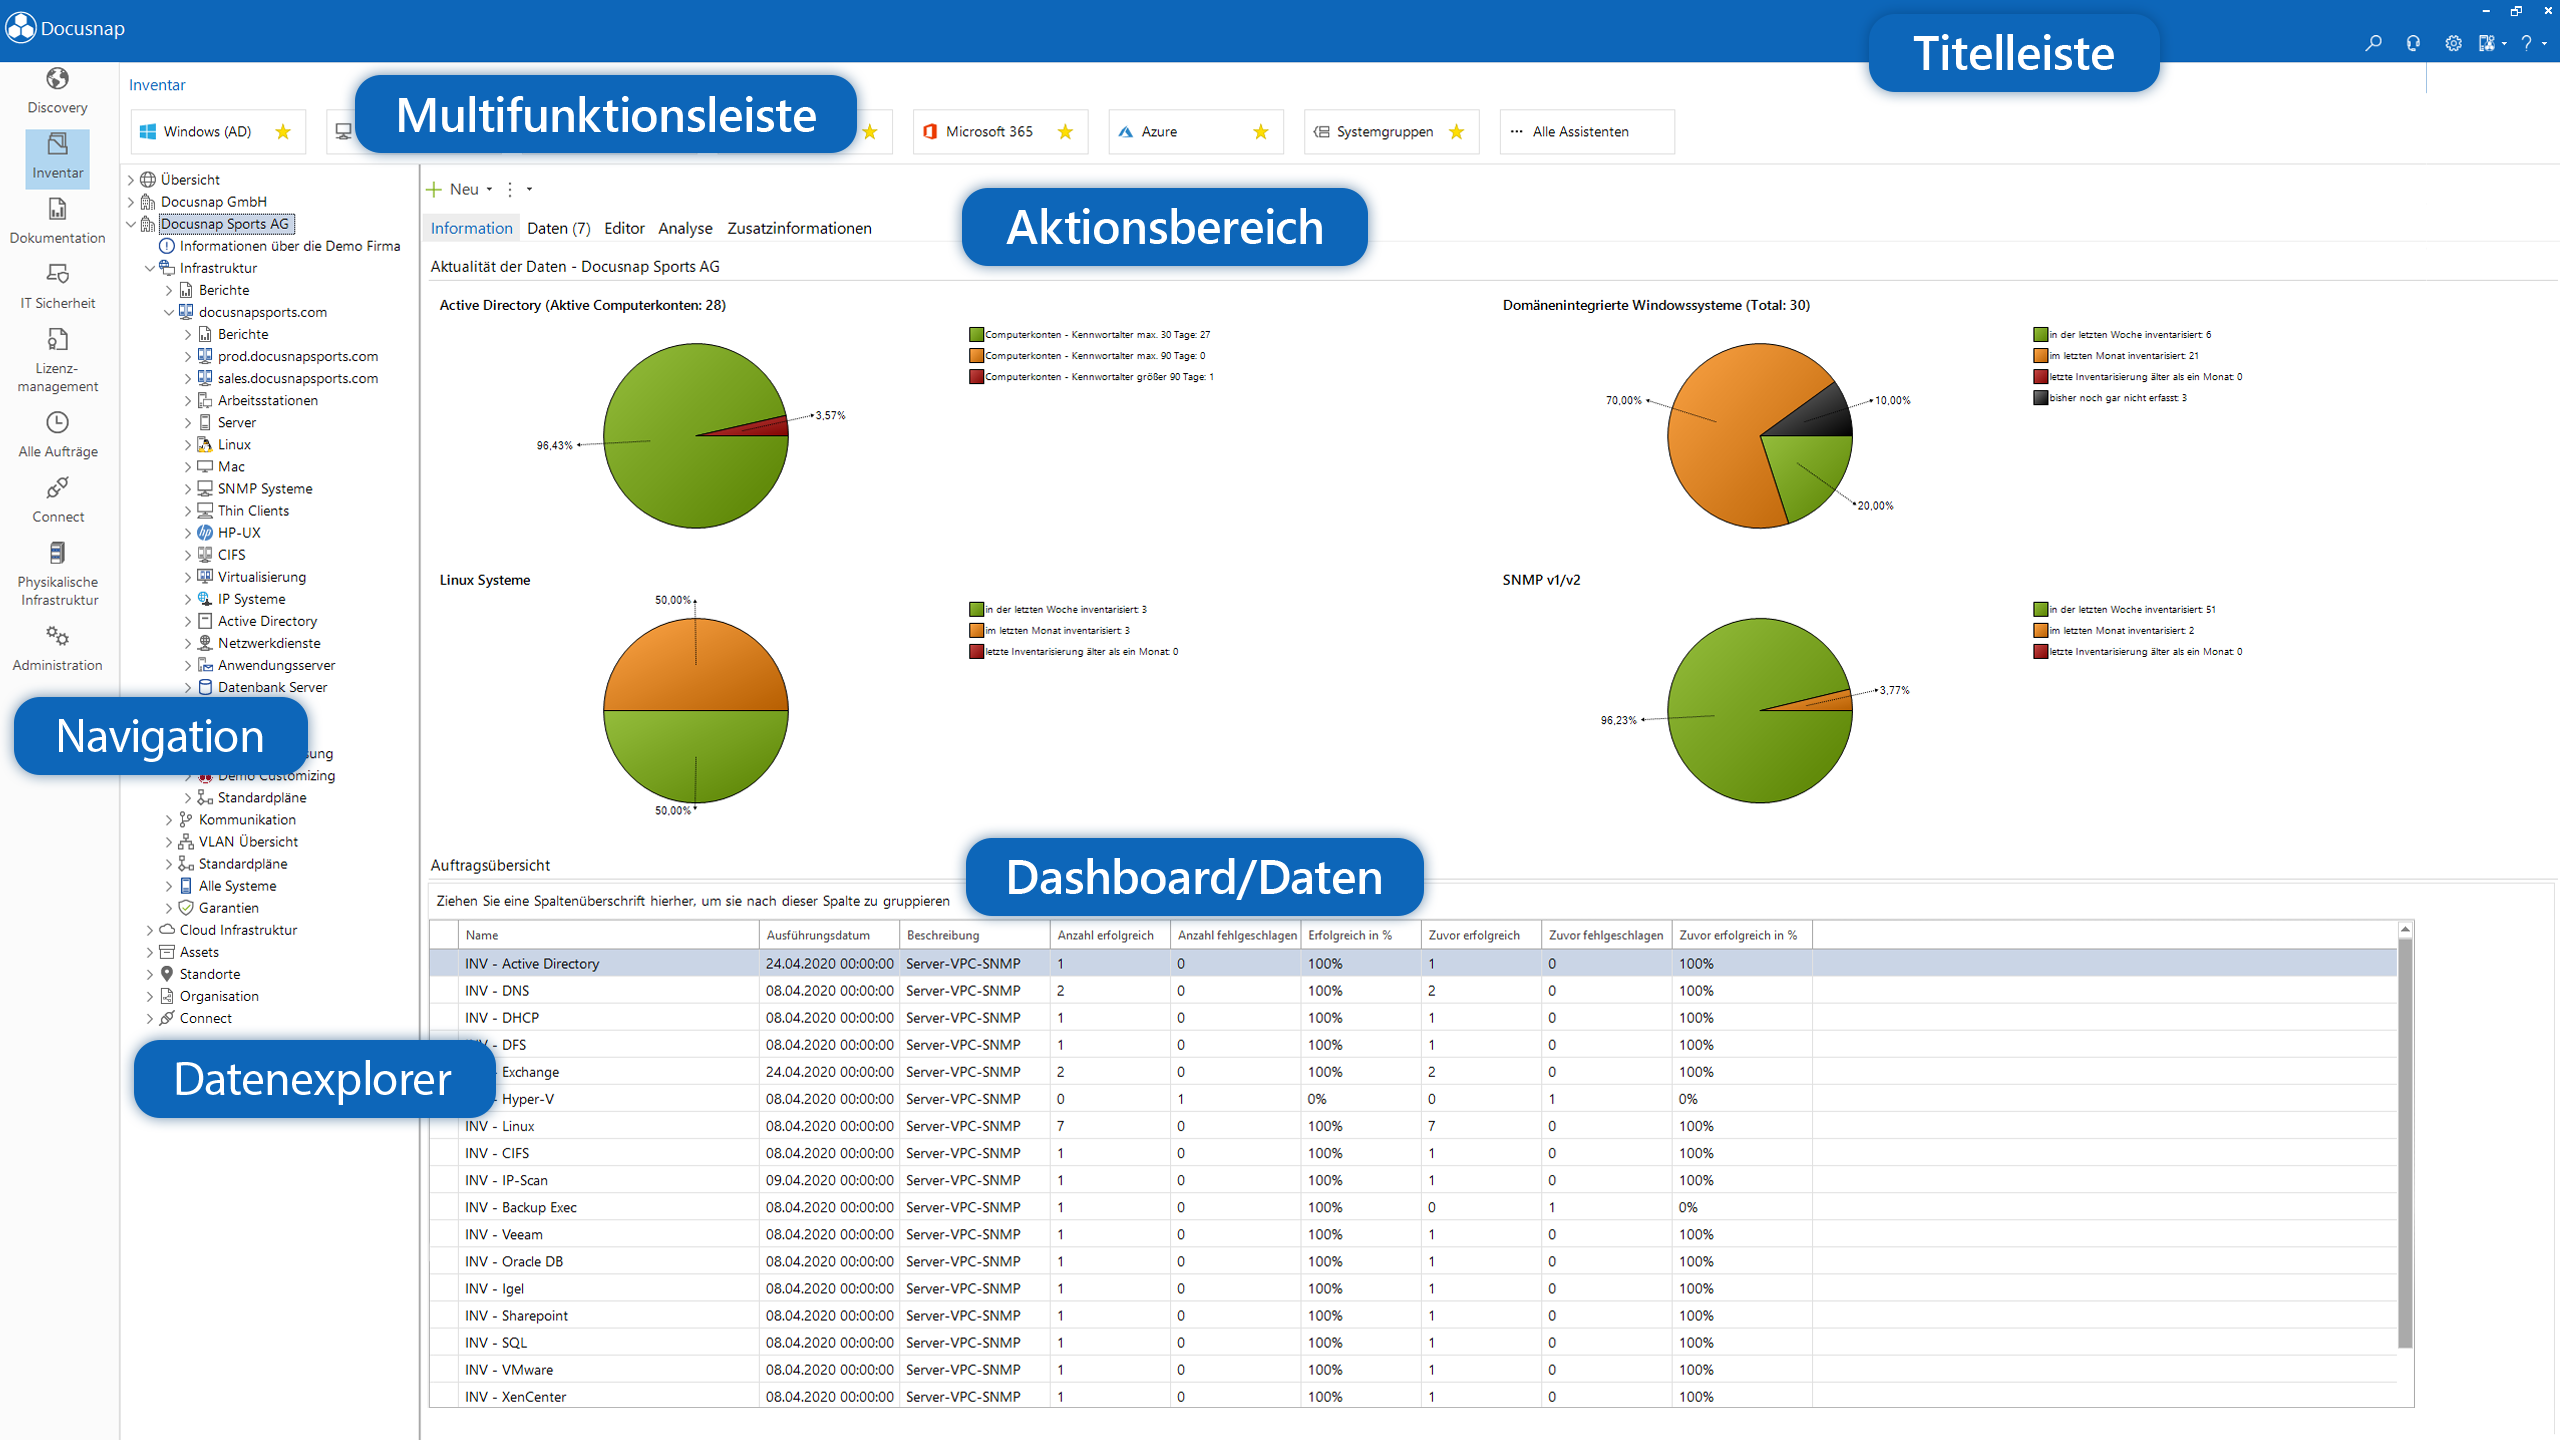Screen dimensions: 2560x1440
Task: Open Lizenzmanagement from the sidebar
Action: click(57, 361)
